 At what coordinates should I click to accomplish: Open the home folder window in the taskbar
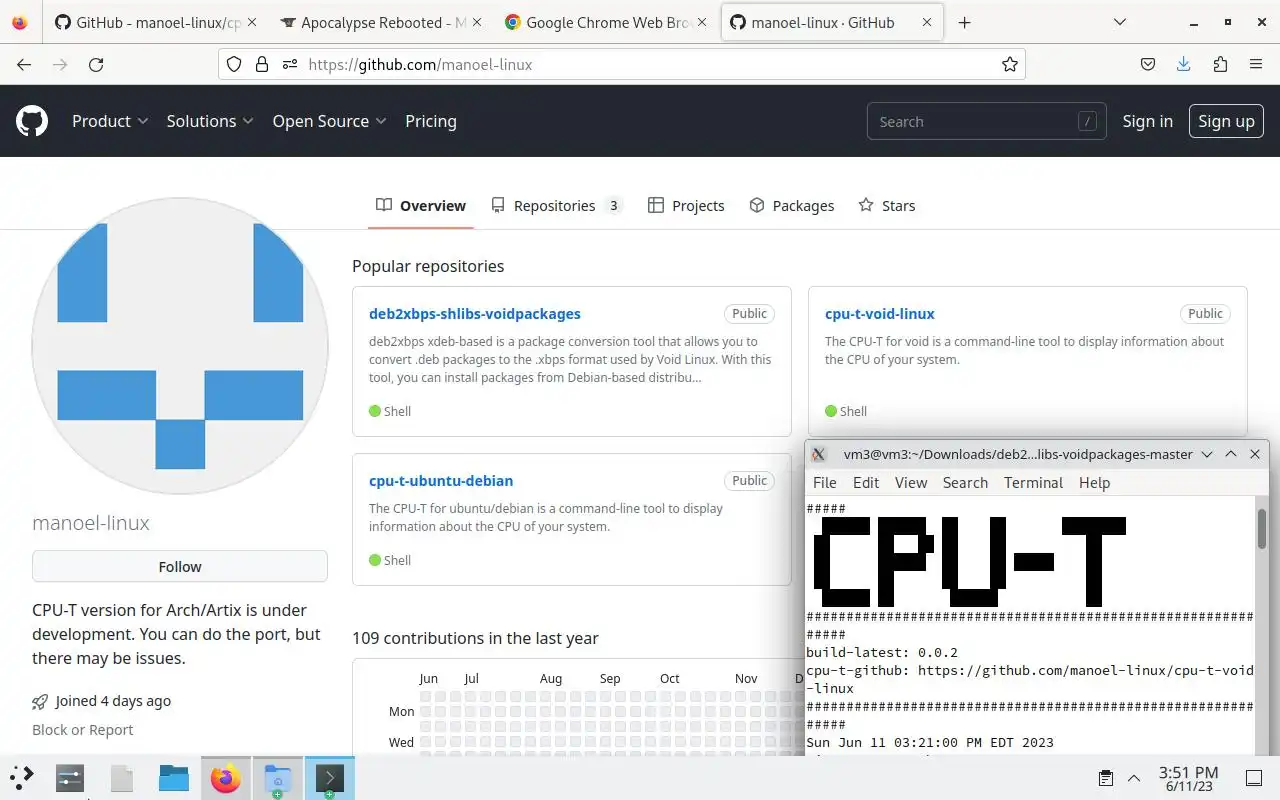[277, 778]
